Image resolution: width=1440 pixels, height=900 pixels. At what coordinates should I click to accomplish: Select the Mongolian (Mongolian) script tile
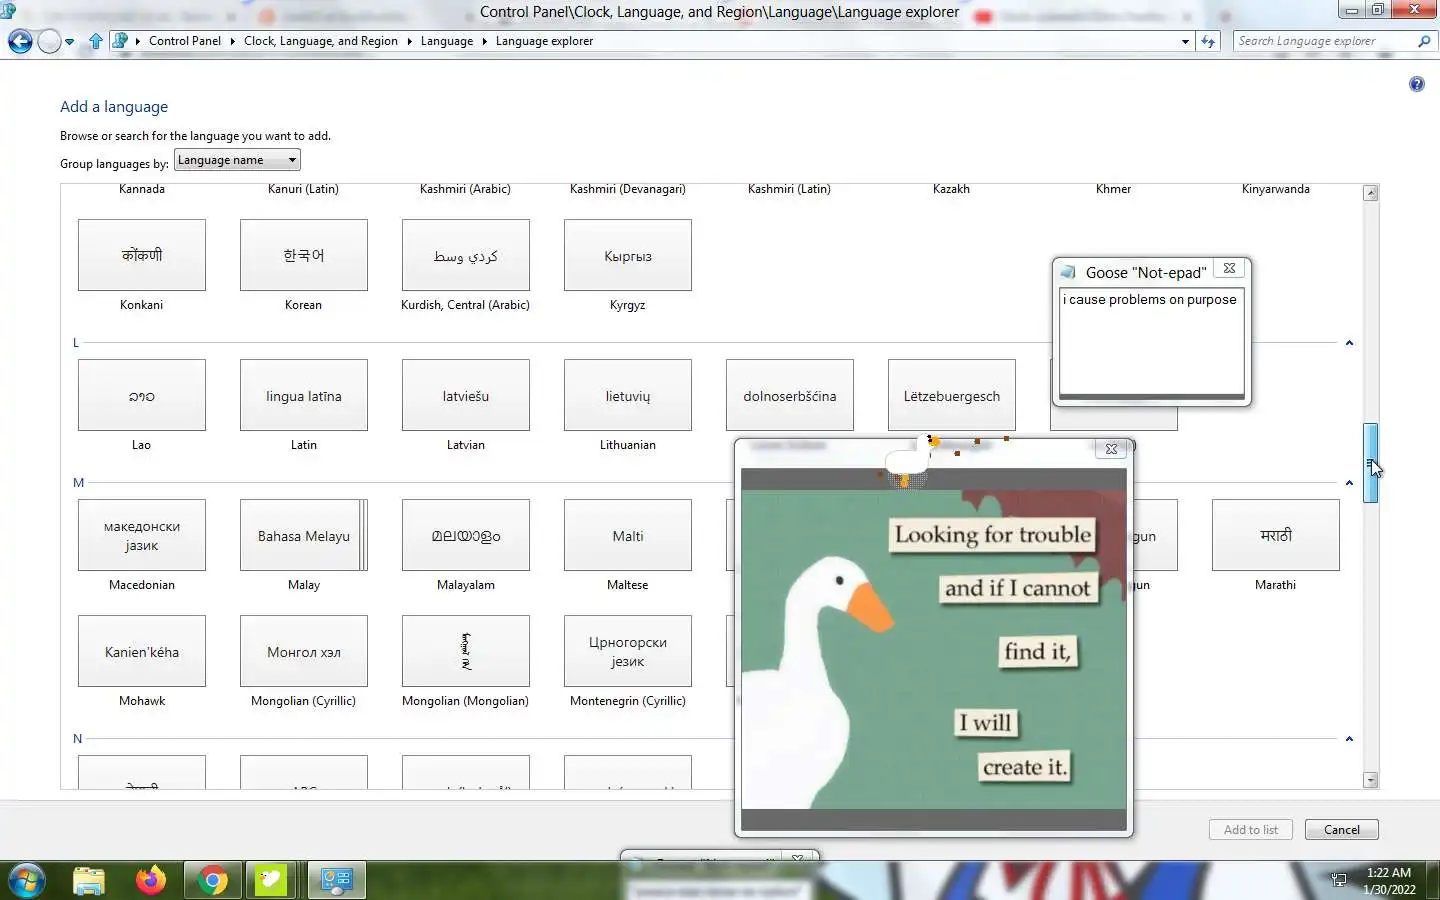tap(466, 651)
